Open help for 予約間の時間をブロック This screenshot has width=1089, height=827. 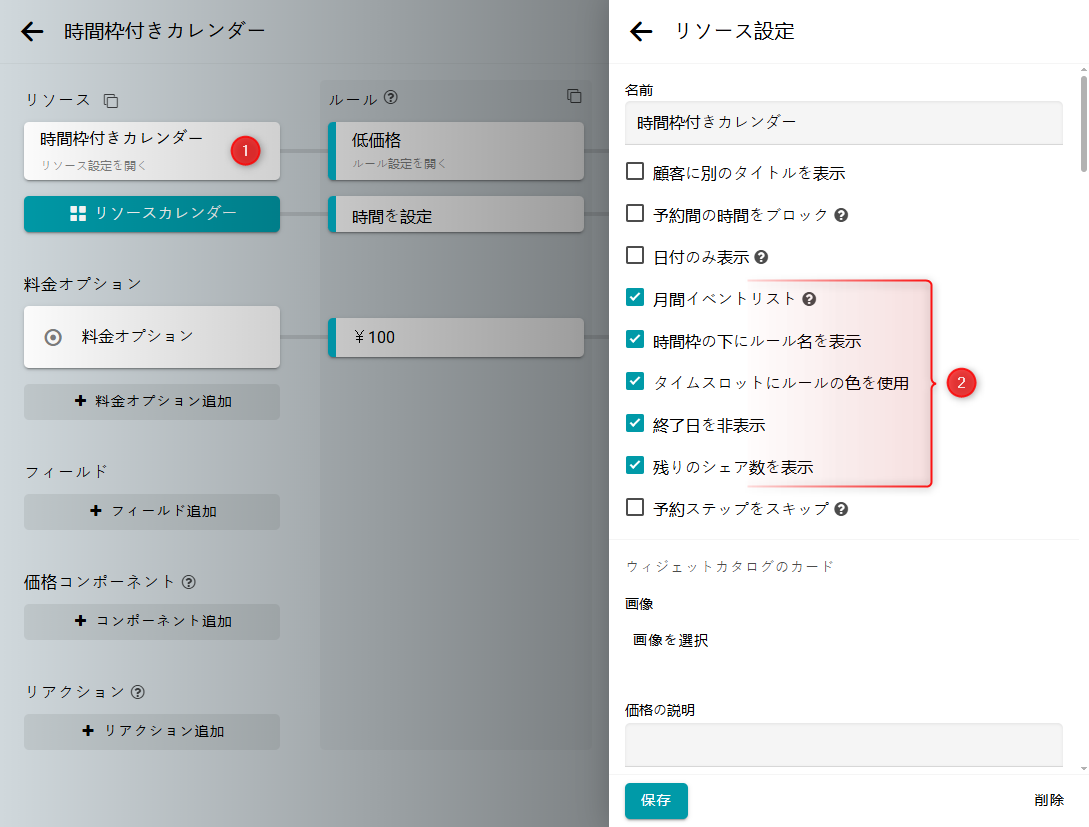(x=841, y=215)
